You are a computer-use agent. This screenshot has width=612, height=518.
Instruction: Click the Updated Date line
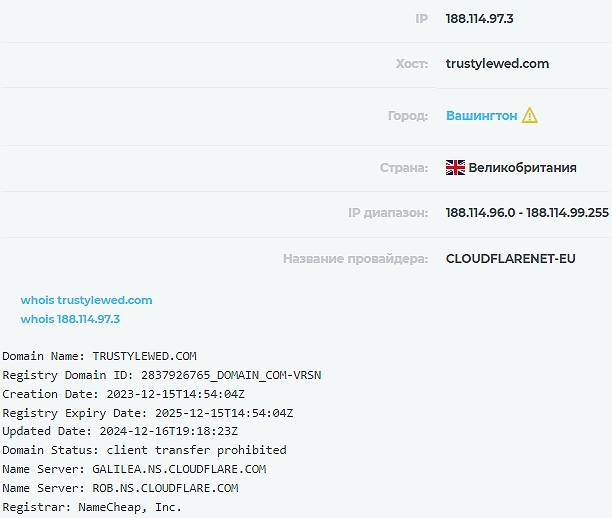(x=134, y=432)
